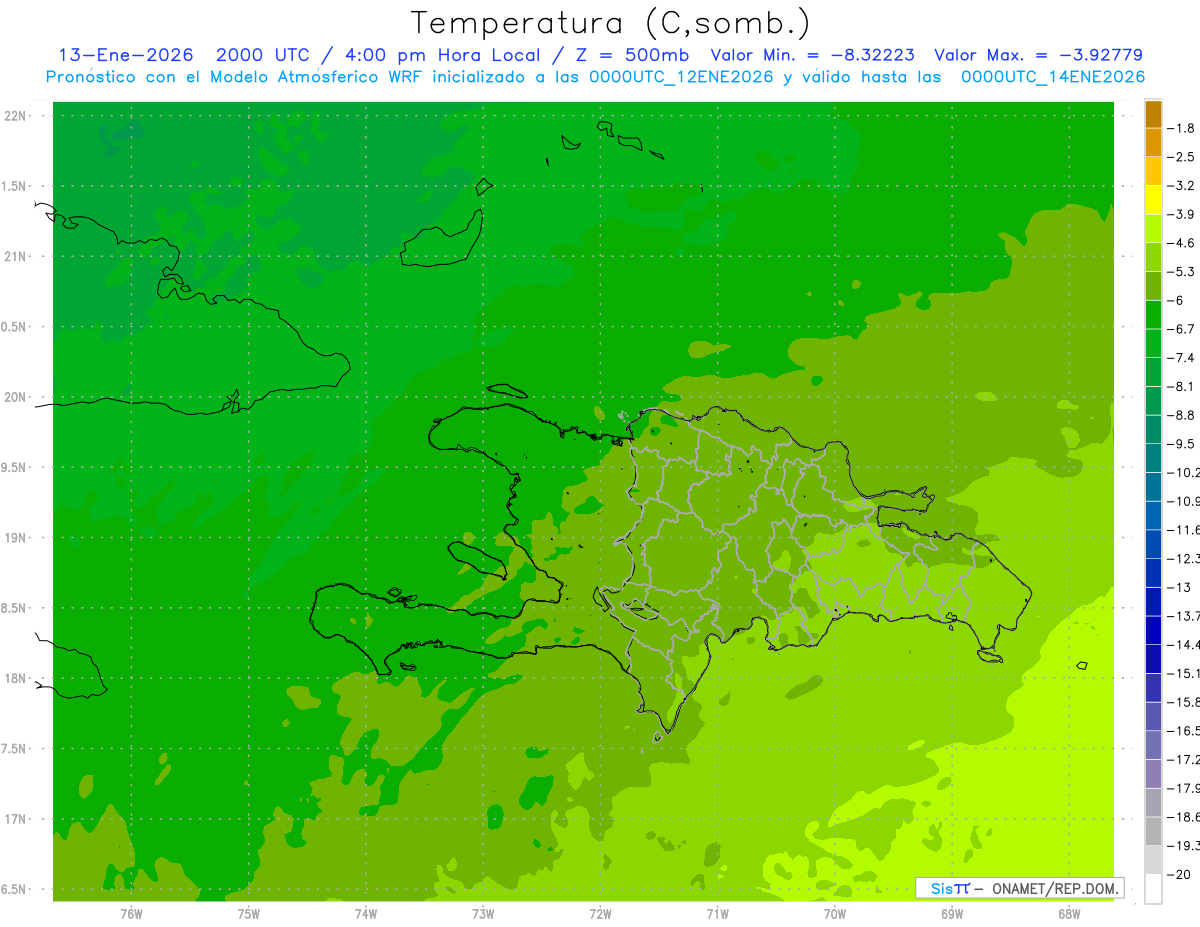Click the '-6' colorbar value
This screenshot has height=927, width=1200.
point(1176,300)
